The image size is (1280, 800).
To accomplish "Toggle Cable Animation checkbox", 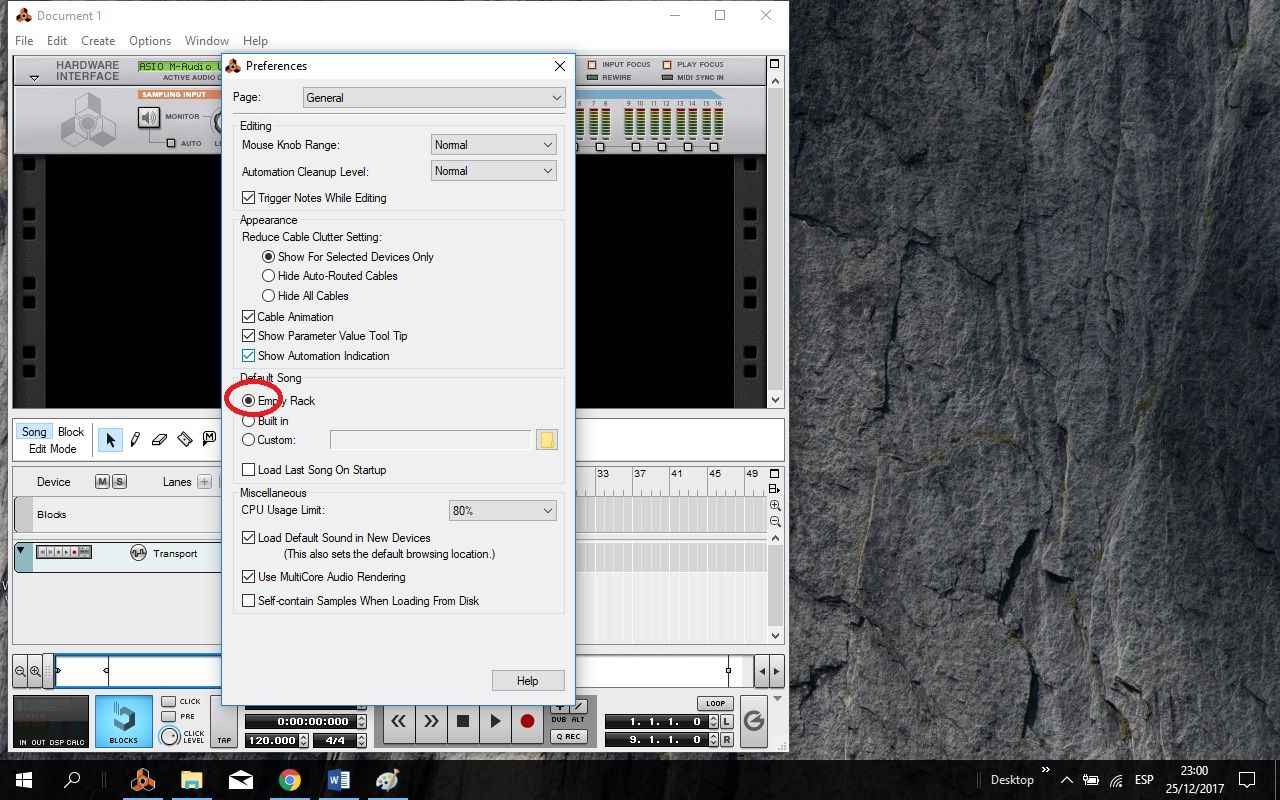I will click(249, 317).
